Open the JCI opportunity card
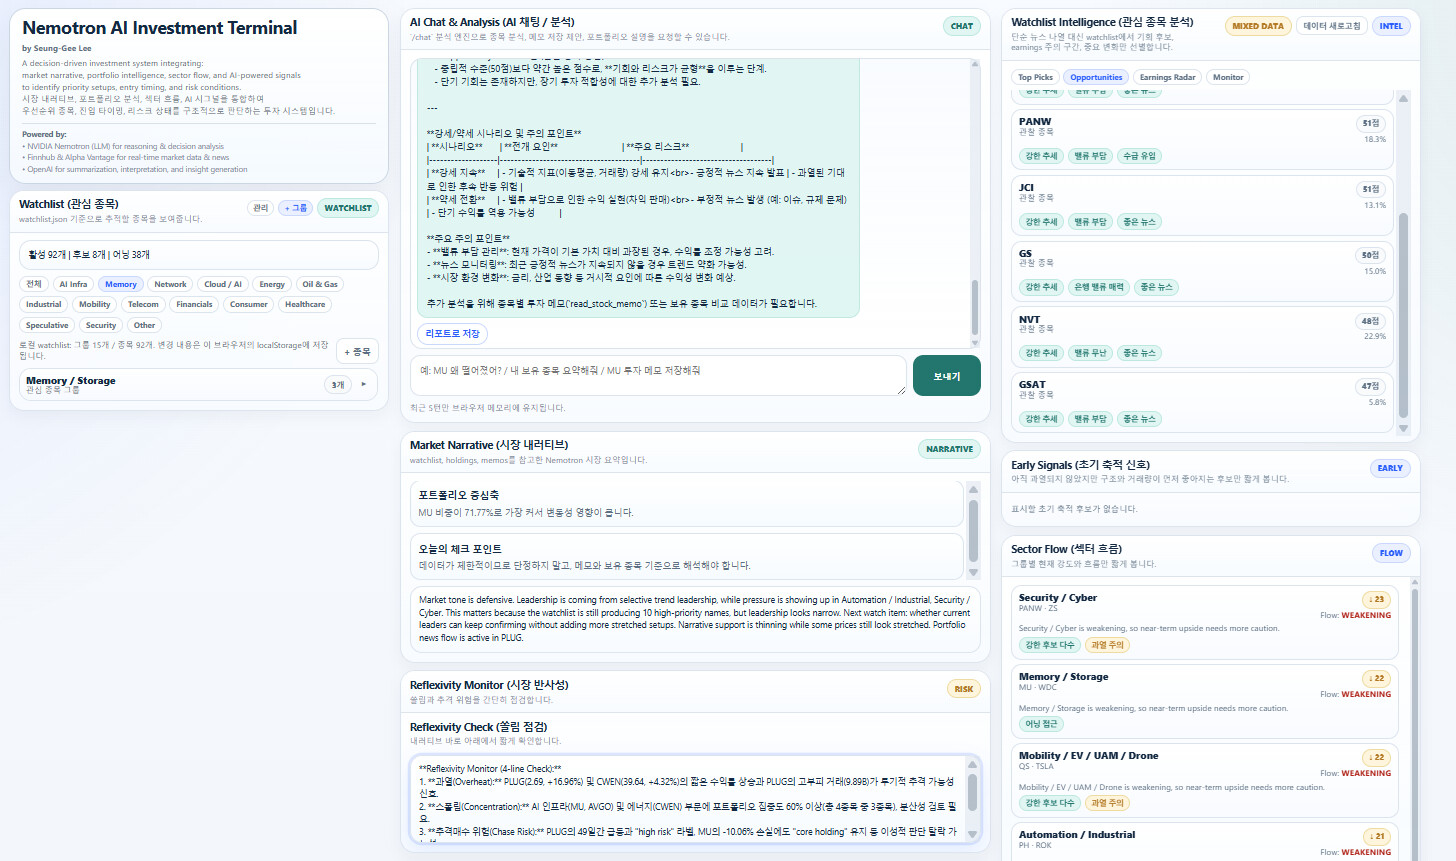 point(1202,204)
